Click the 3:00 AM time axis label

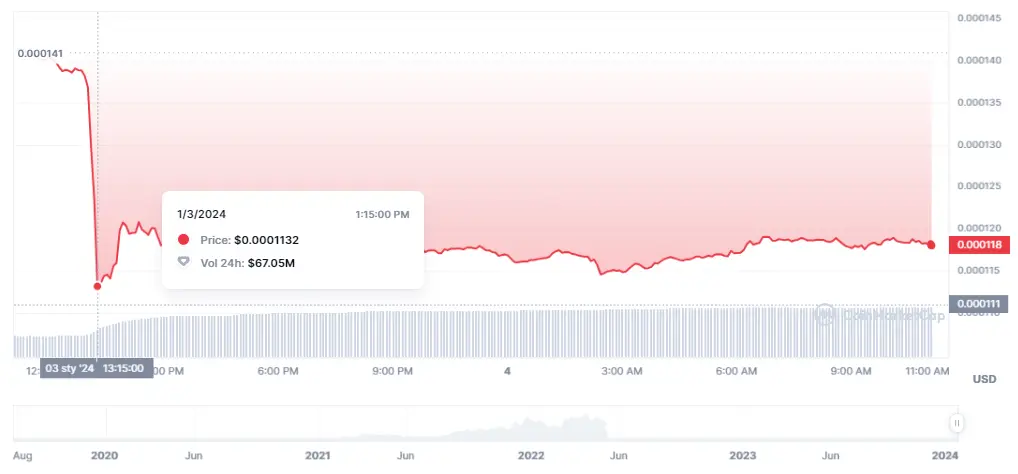coord(620,371)
